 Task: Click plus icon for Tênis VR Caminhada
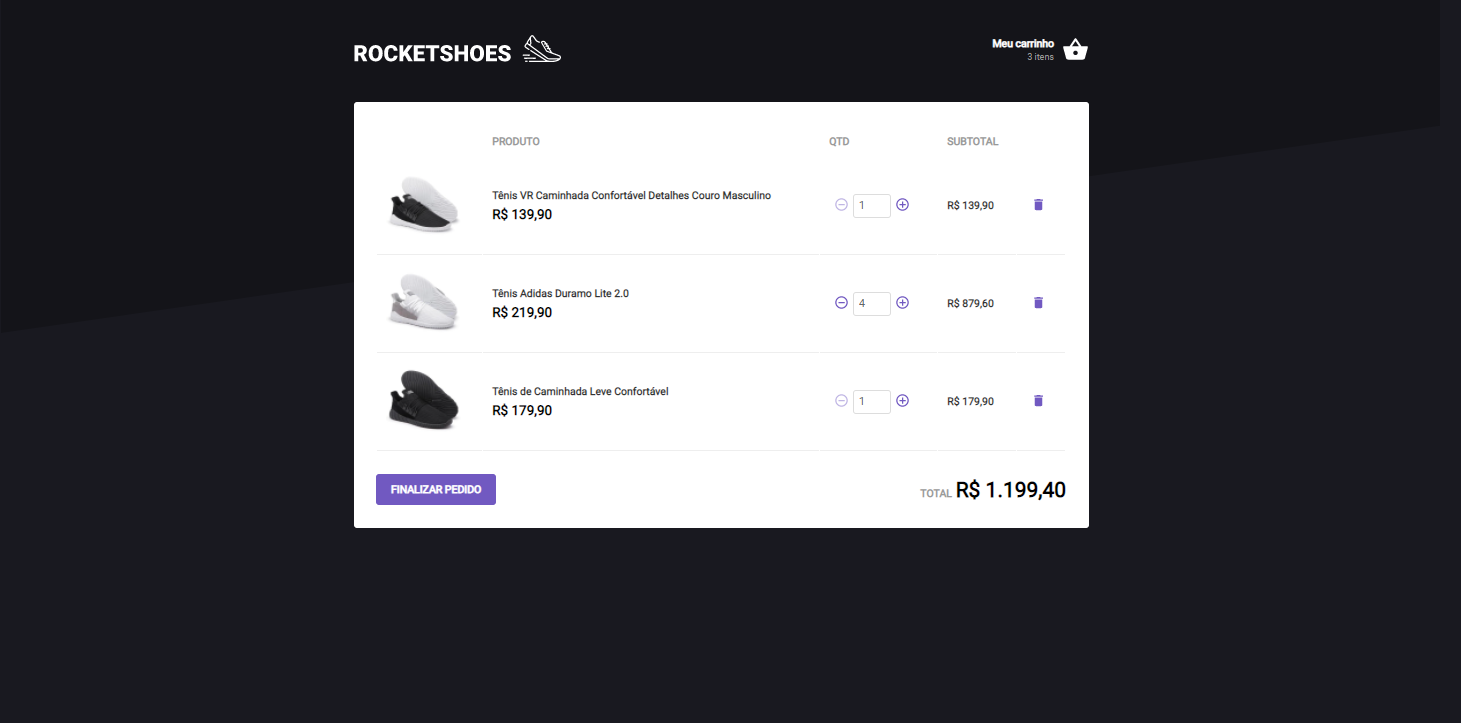(x=902, y=205)
